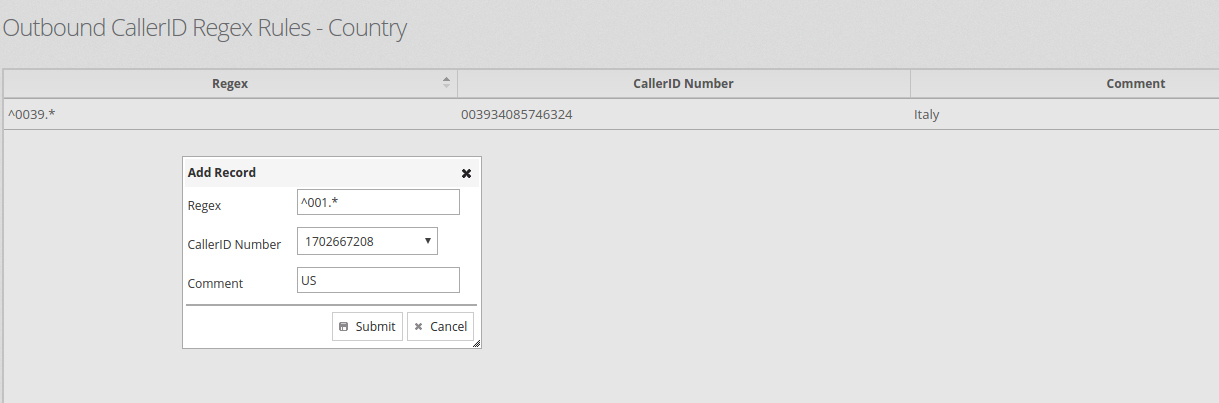Click the Comment label in the dialog
The width and height of the screenshot is (1219, 403).
[x=215, y=283]
